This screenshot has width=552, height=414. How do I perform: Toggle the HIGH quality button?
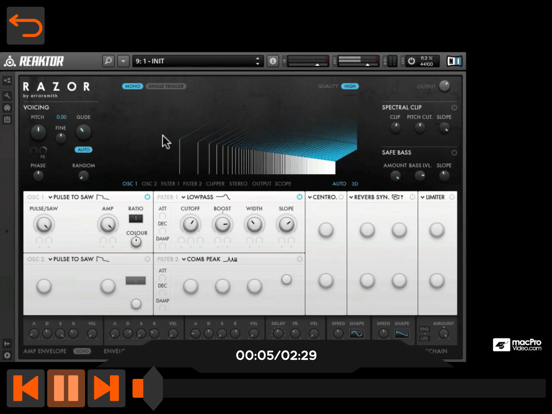click(350, 86)
